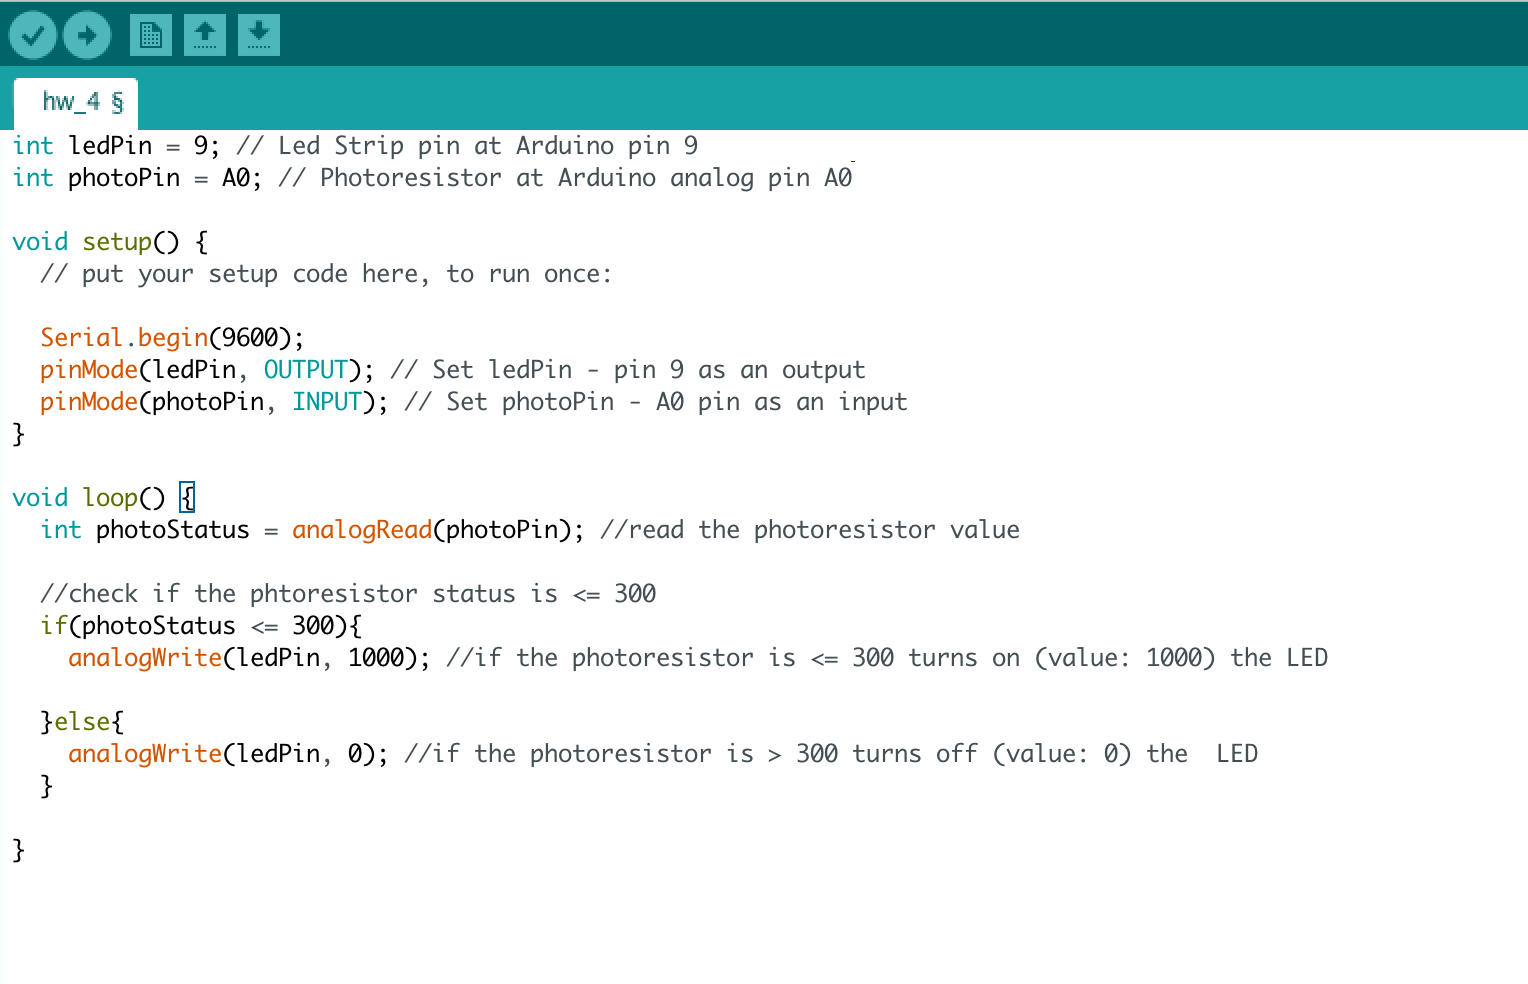Click the else keyword
Screen dimensions: 1528x984
82,722
